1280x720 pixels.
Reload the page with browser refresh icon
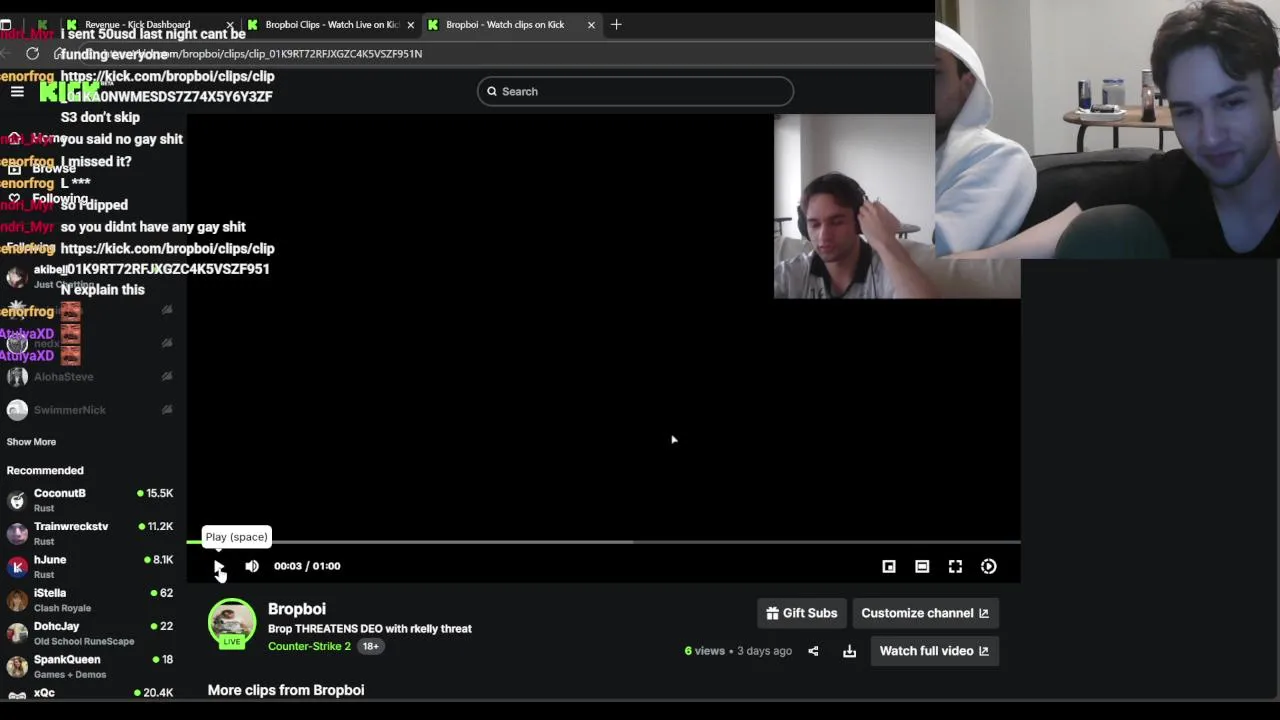click(x=33, y=54)
